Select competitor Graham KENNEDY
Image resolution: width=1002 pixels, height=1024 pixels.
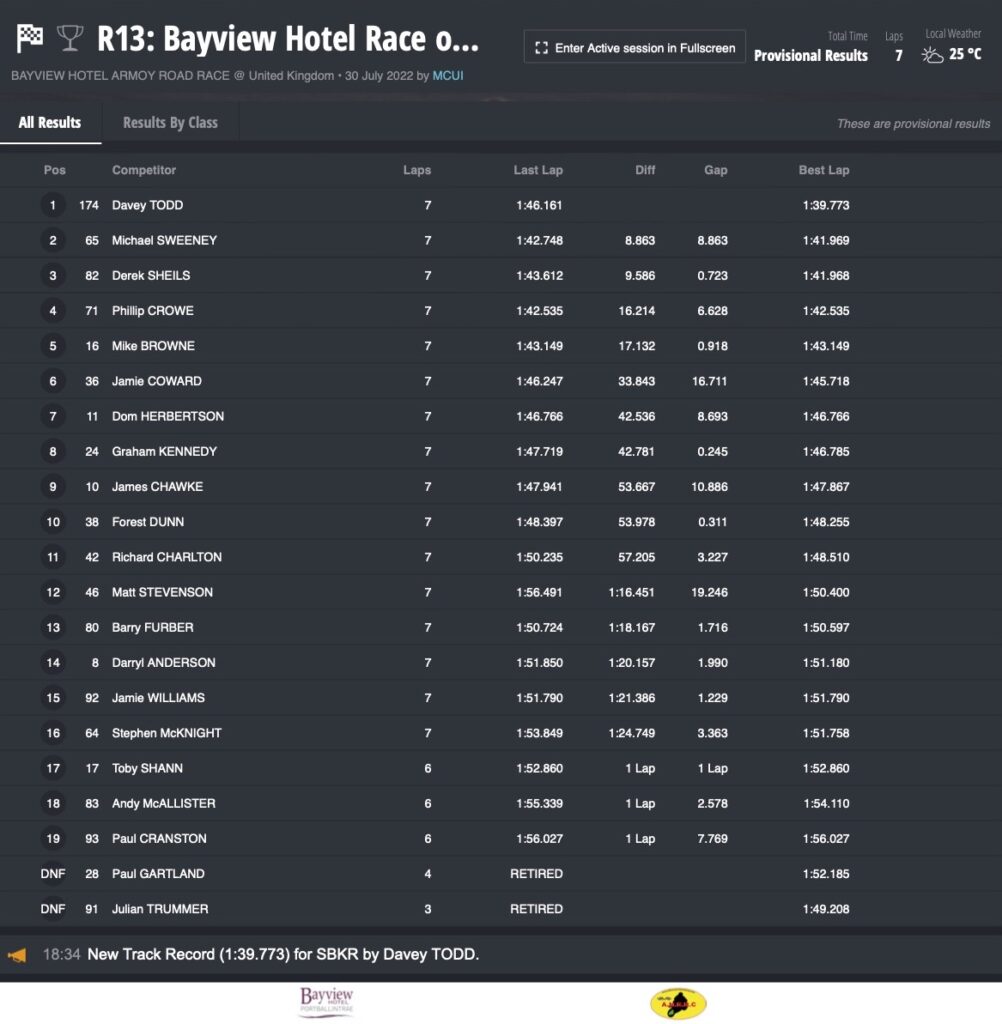click(x=164, y=452)
